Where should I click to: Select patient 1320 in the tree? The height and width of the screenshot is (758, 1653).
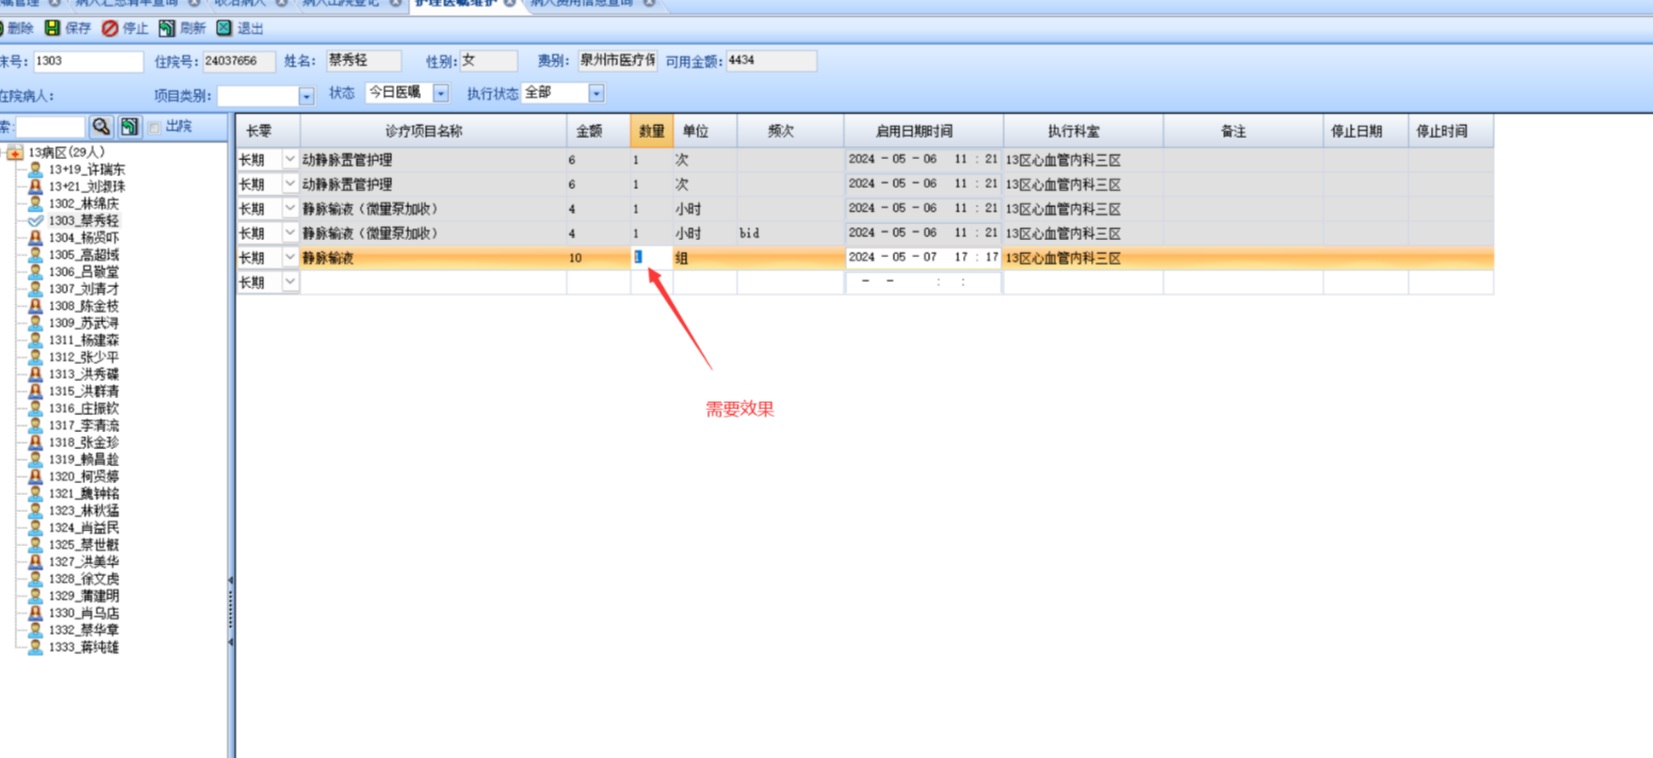point(83,476)
